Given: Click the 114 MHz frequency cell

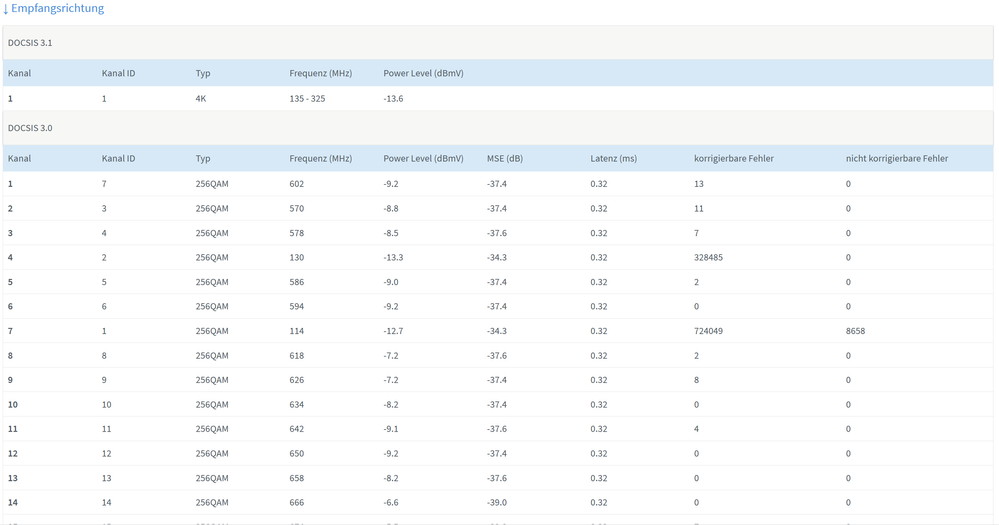Looking at the screenshot, I should (296, 330).
